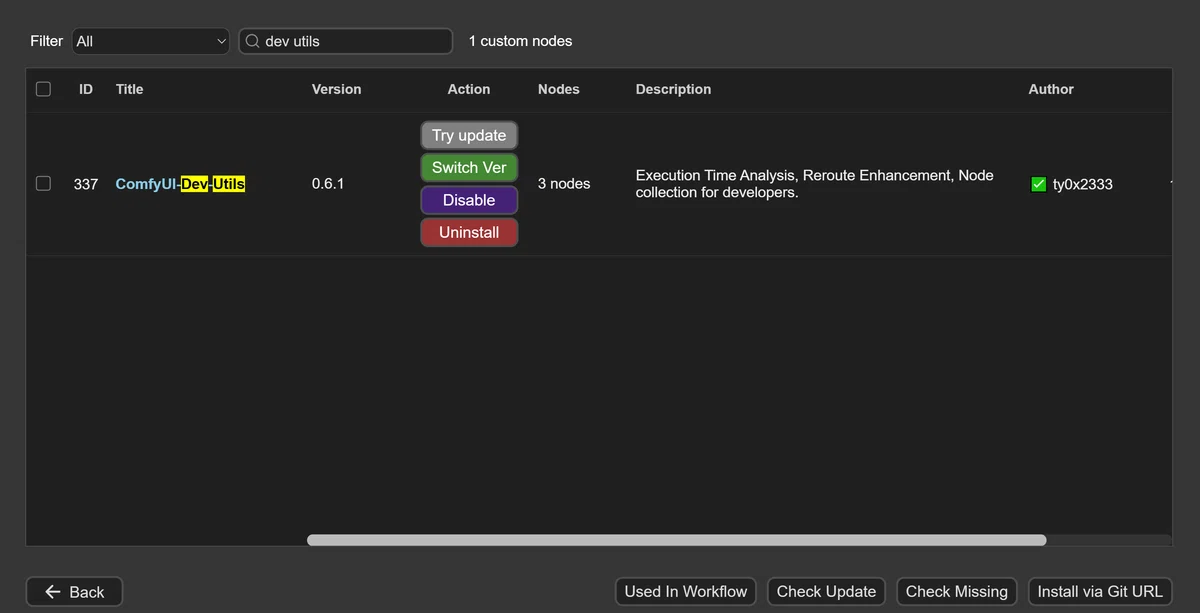1200x613 pixels.
Task: Sort by the Author column header
Action: tap(1051, 89)
